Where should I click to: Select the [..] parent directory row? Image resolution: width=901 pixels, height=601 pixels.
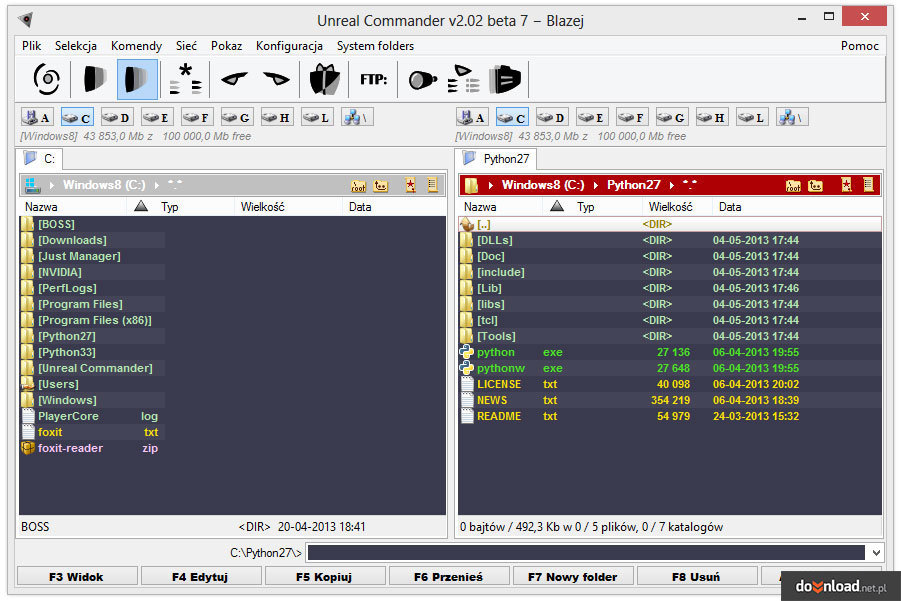670,224
